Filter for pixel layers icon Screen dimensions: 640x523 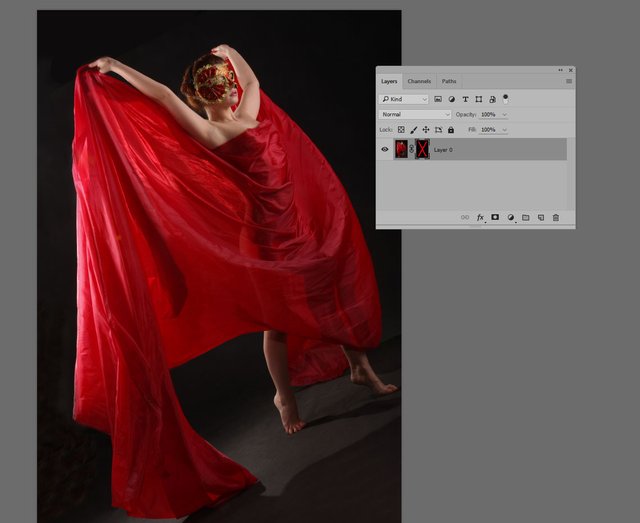pos(438,99)
